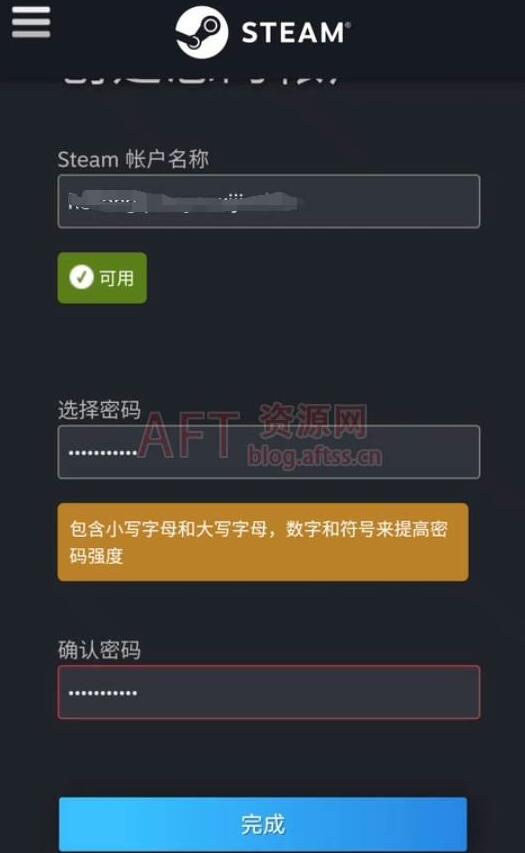Click the 完成 button
Image resolution: width=525 pixels, height=853 pixels.
coord(263,824)
